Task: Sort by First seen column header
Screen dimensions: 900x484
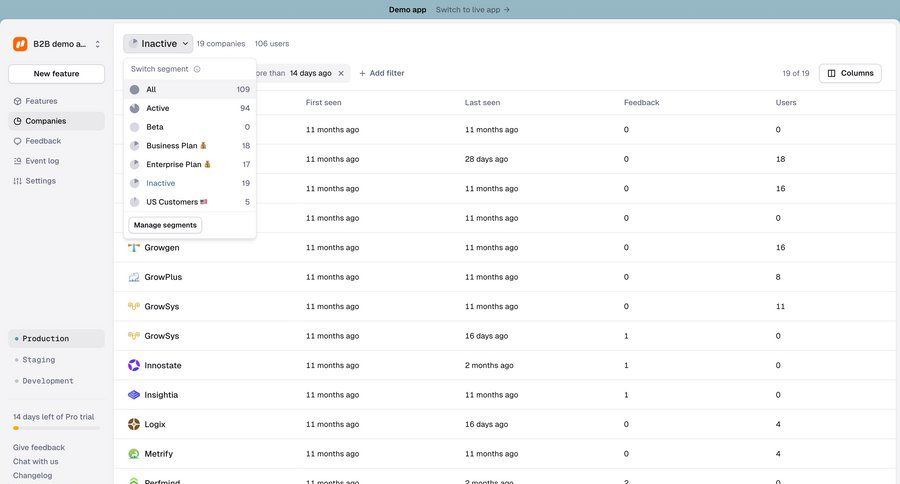Action: coord(323,103)
